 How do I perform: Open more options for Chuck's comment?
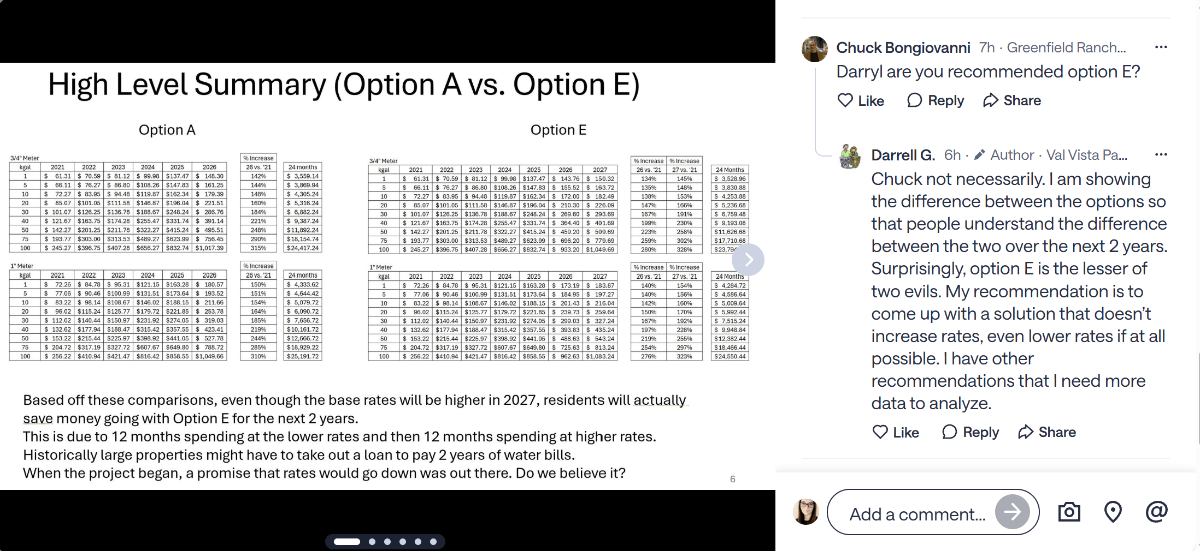tap(1161, 47)
